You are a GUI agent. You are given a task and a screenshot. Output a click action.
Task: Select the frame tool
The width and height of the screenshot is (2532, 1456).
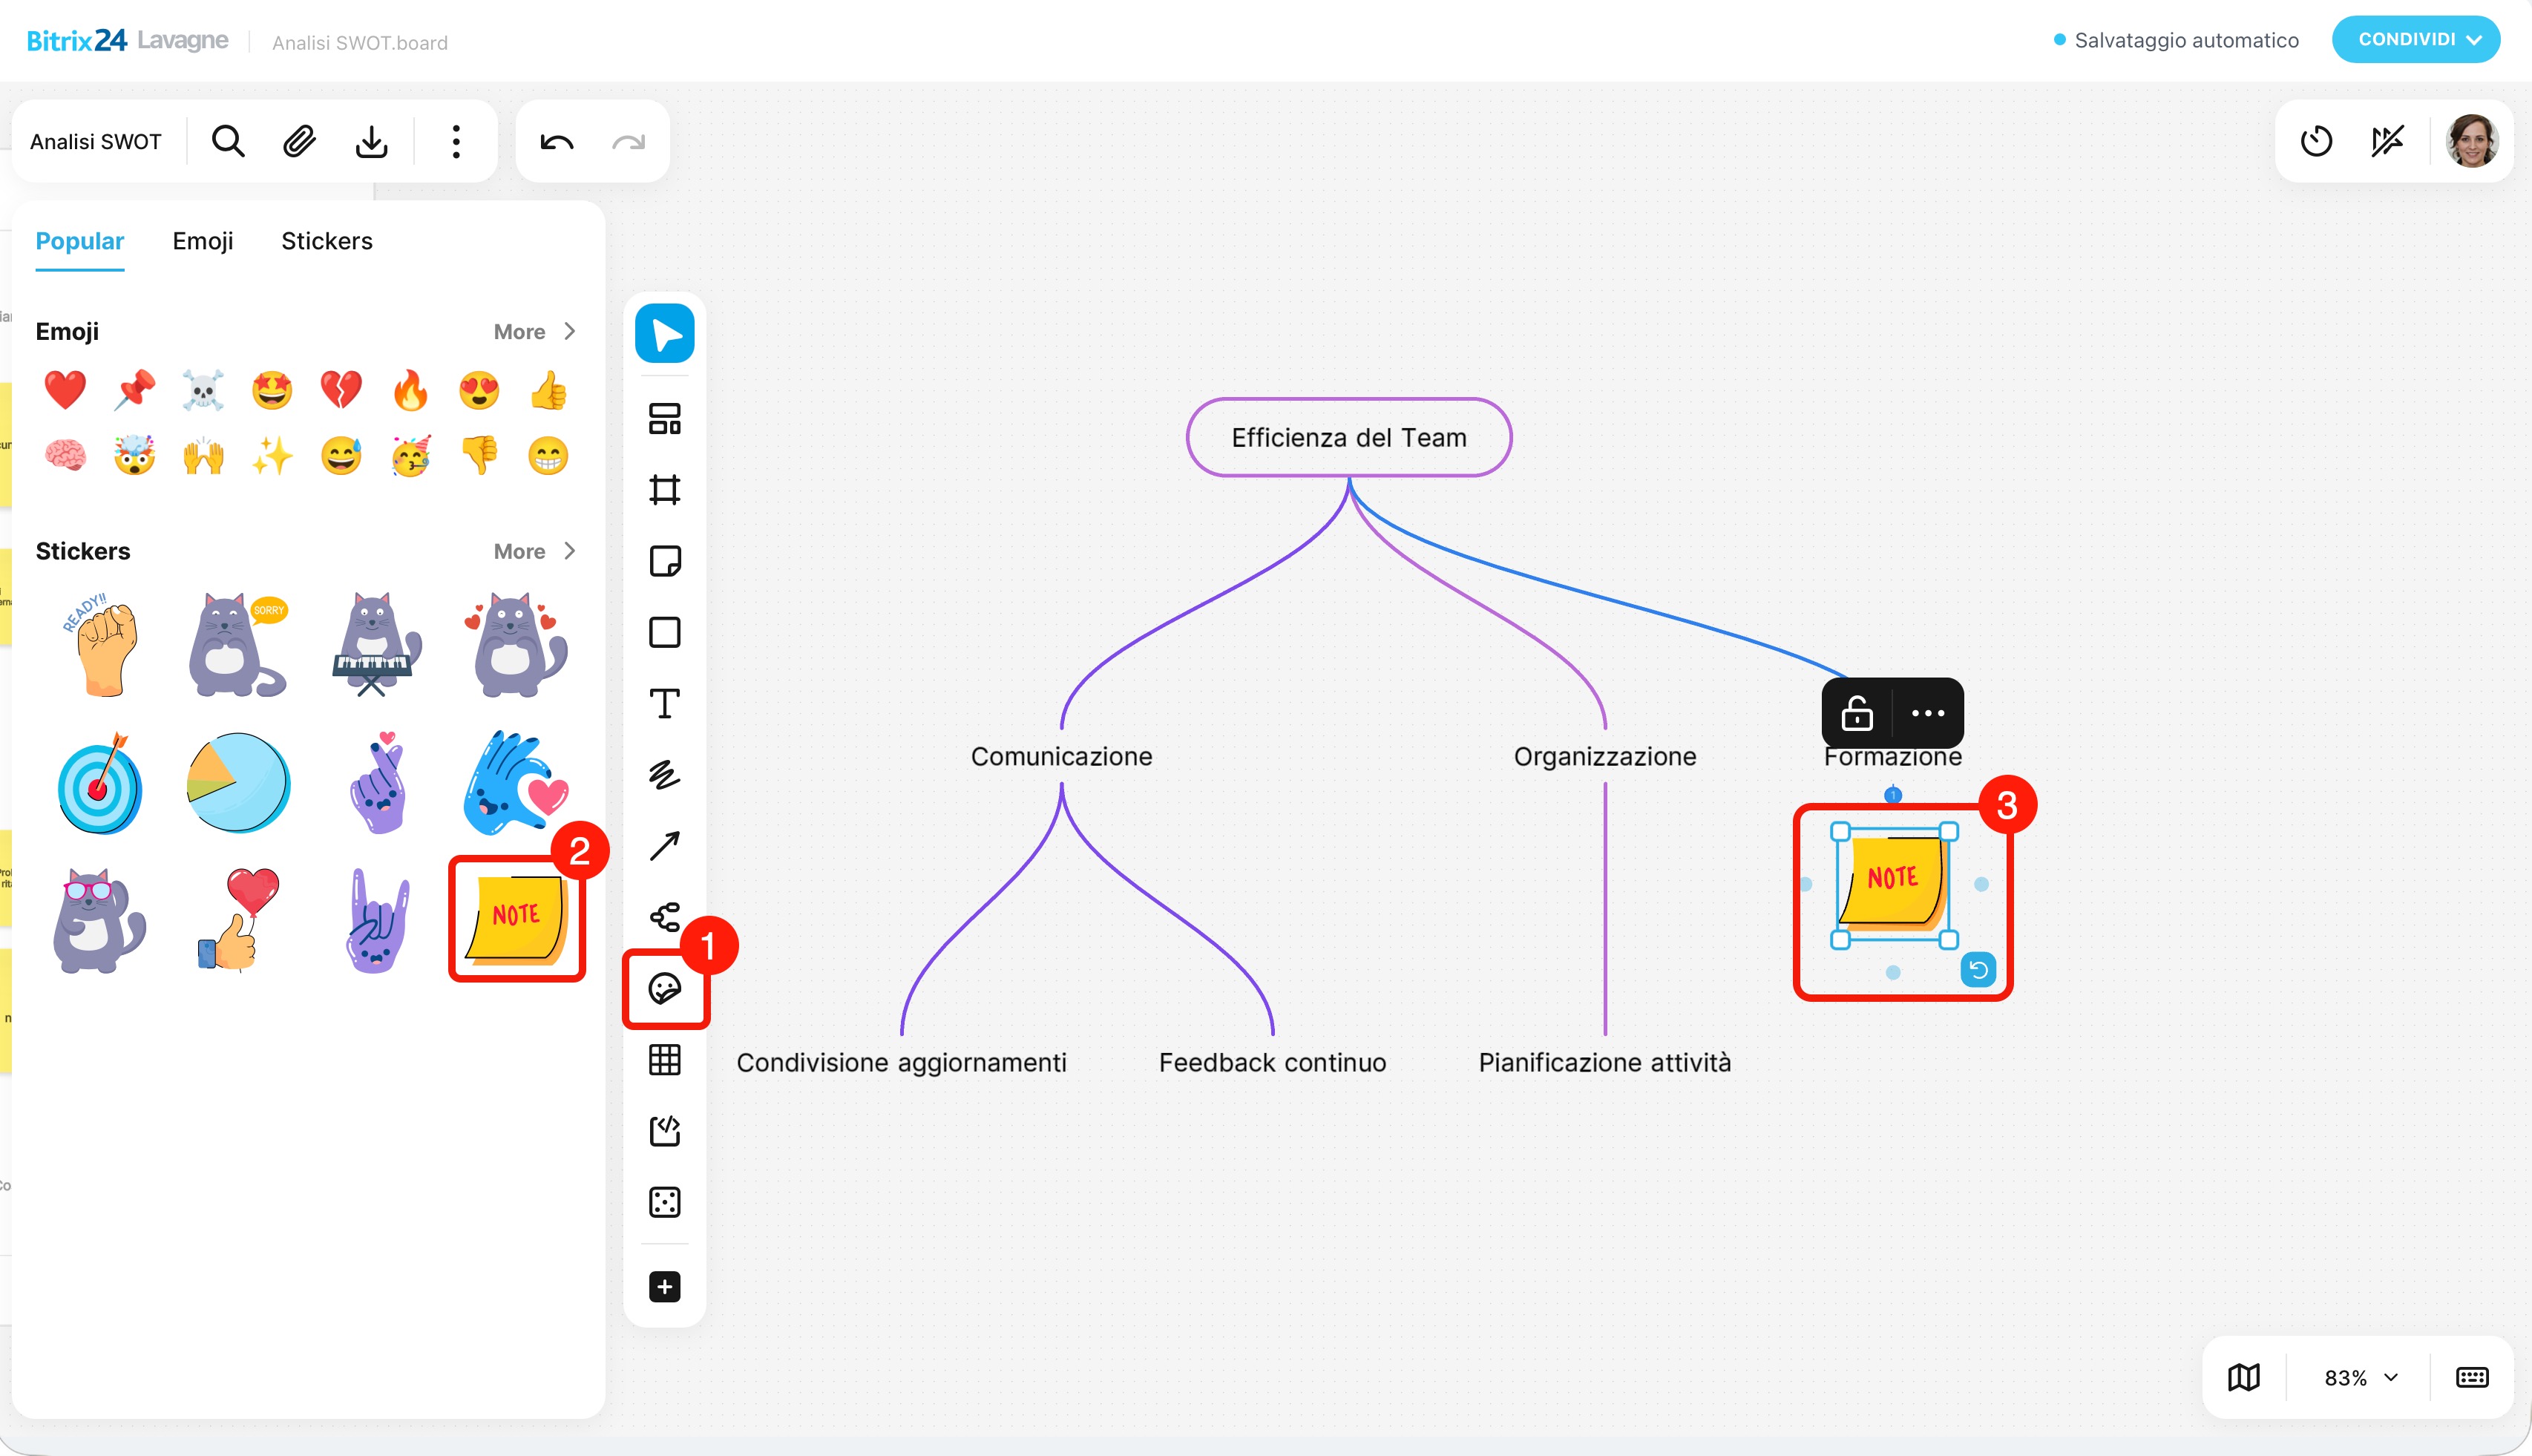(664, 490)
